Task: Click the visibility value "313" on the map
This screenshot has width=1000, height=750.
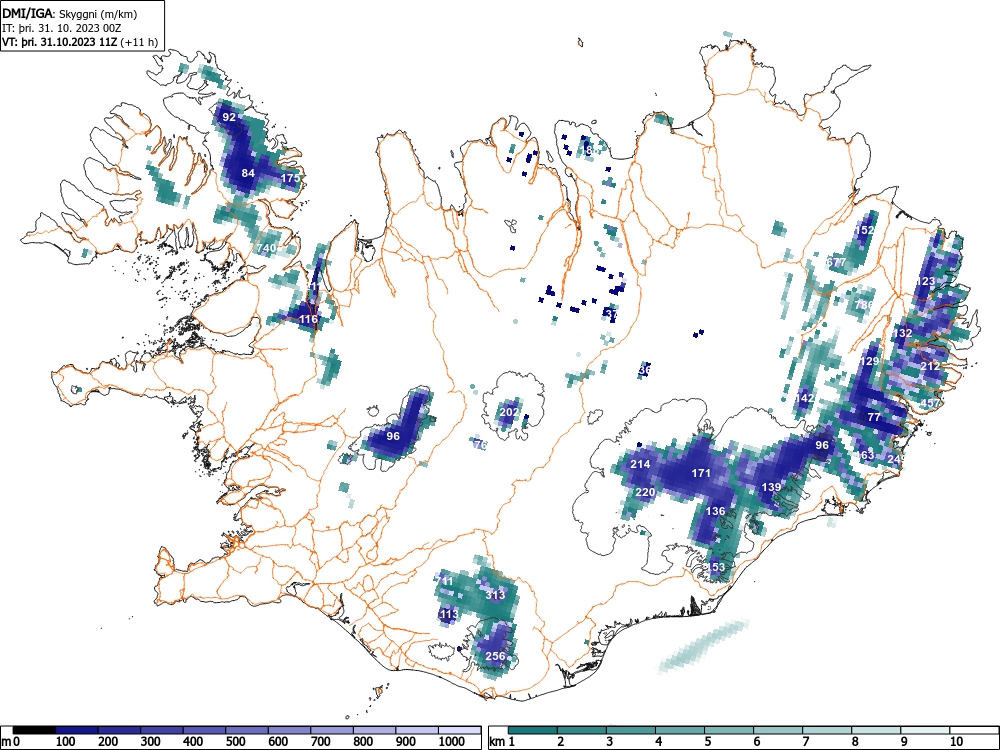Action: click(x=495, y=595)
